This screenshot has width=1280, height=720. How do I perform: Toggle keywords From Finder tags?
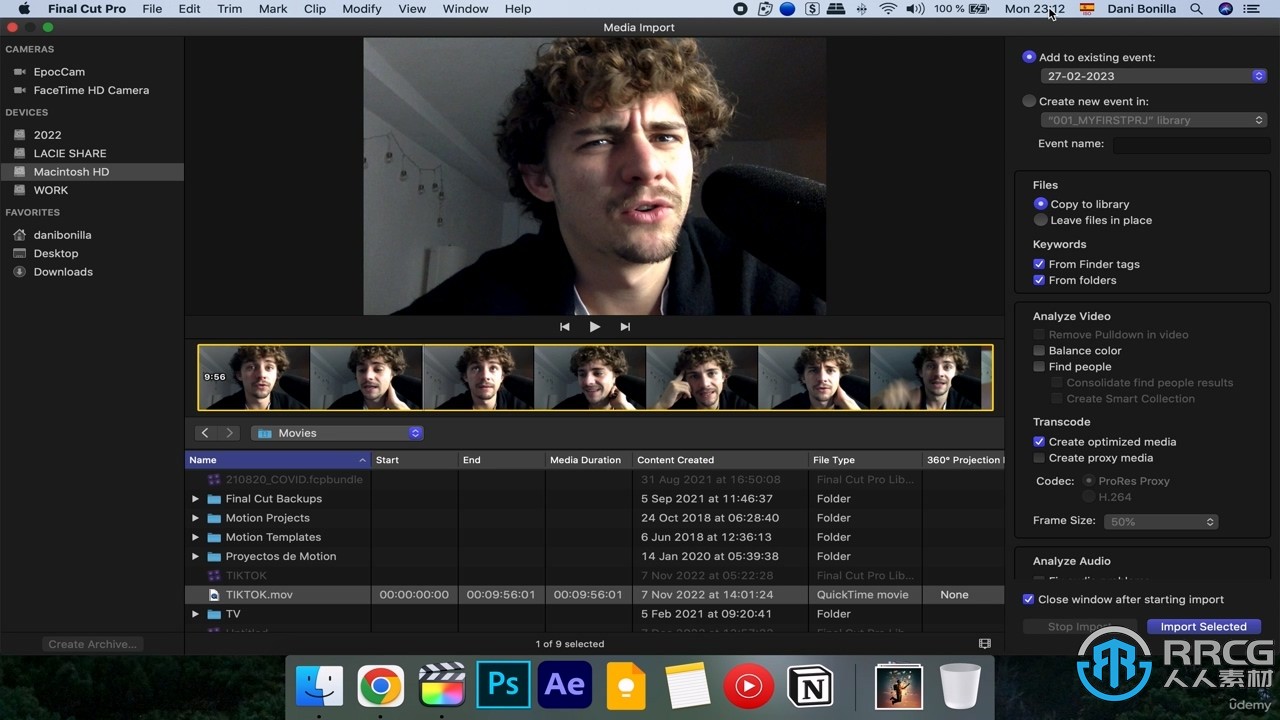point(1039,264)
